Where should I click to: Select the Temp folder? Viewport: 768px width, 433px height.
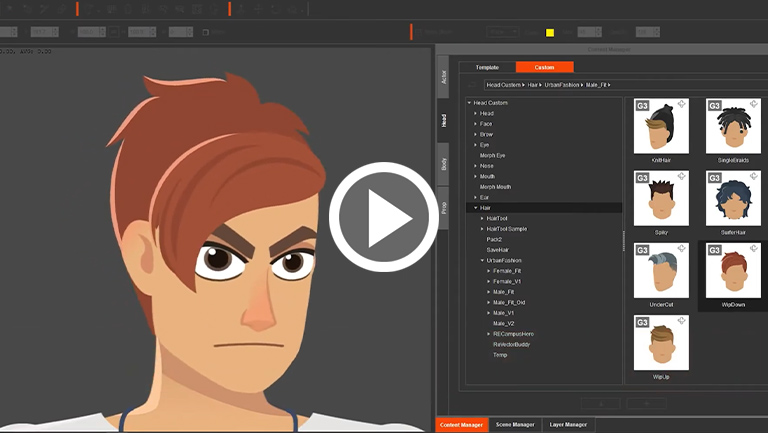[x=500, y=355]
